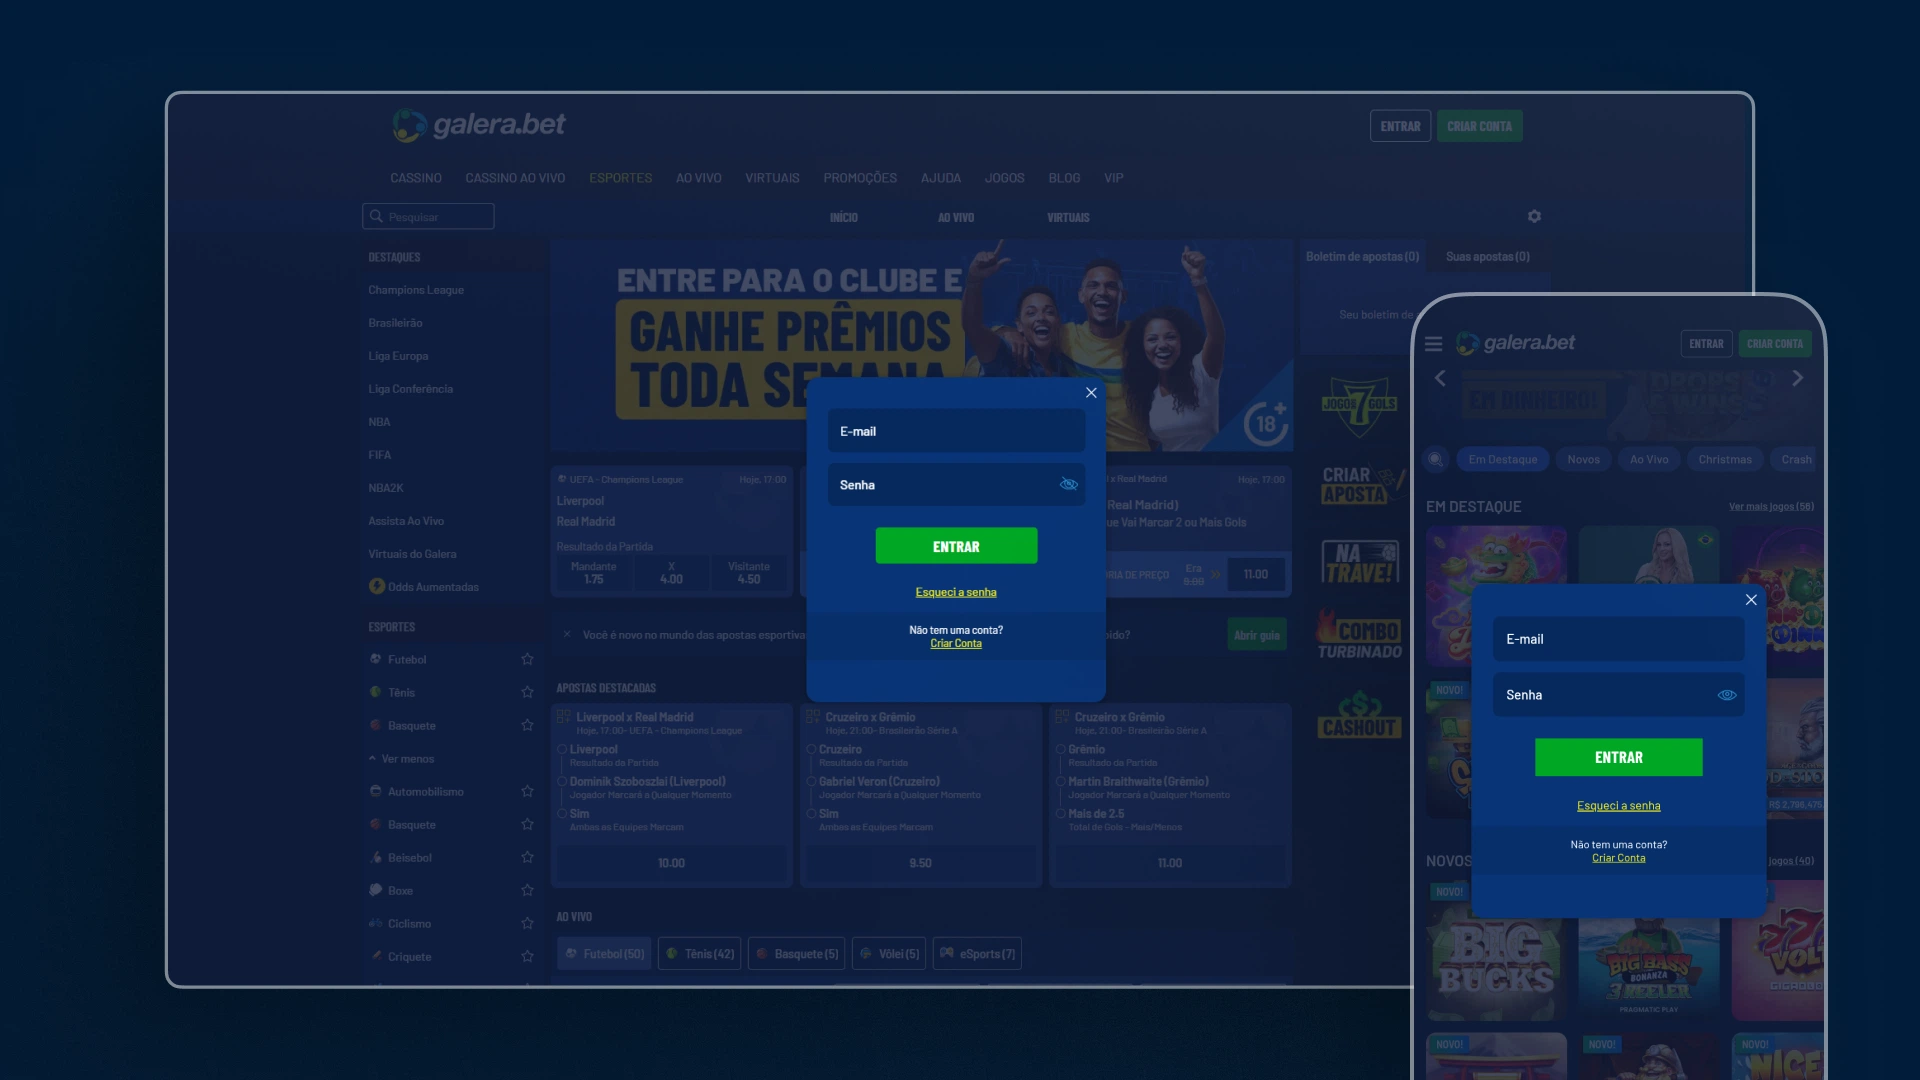This screenshot has width=1920, height=1080.
Task: Click ENTRAR button desktop login
Action: (956, 545)
